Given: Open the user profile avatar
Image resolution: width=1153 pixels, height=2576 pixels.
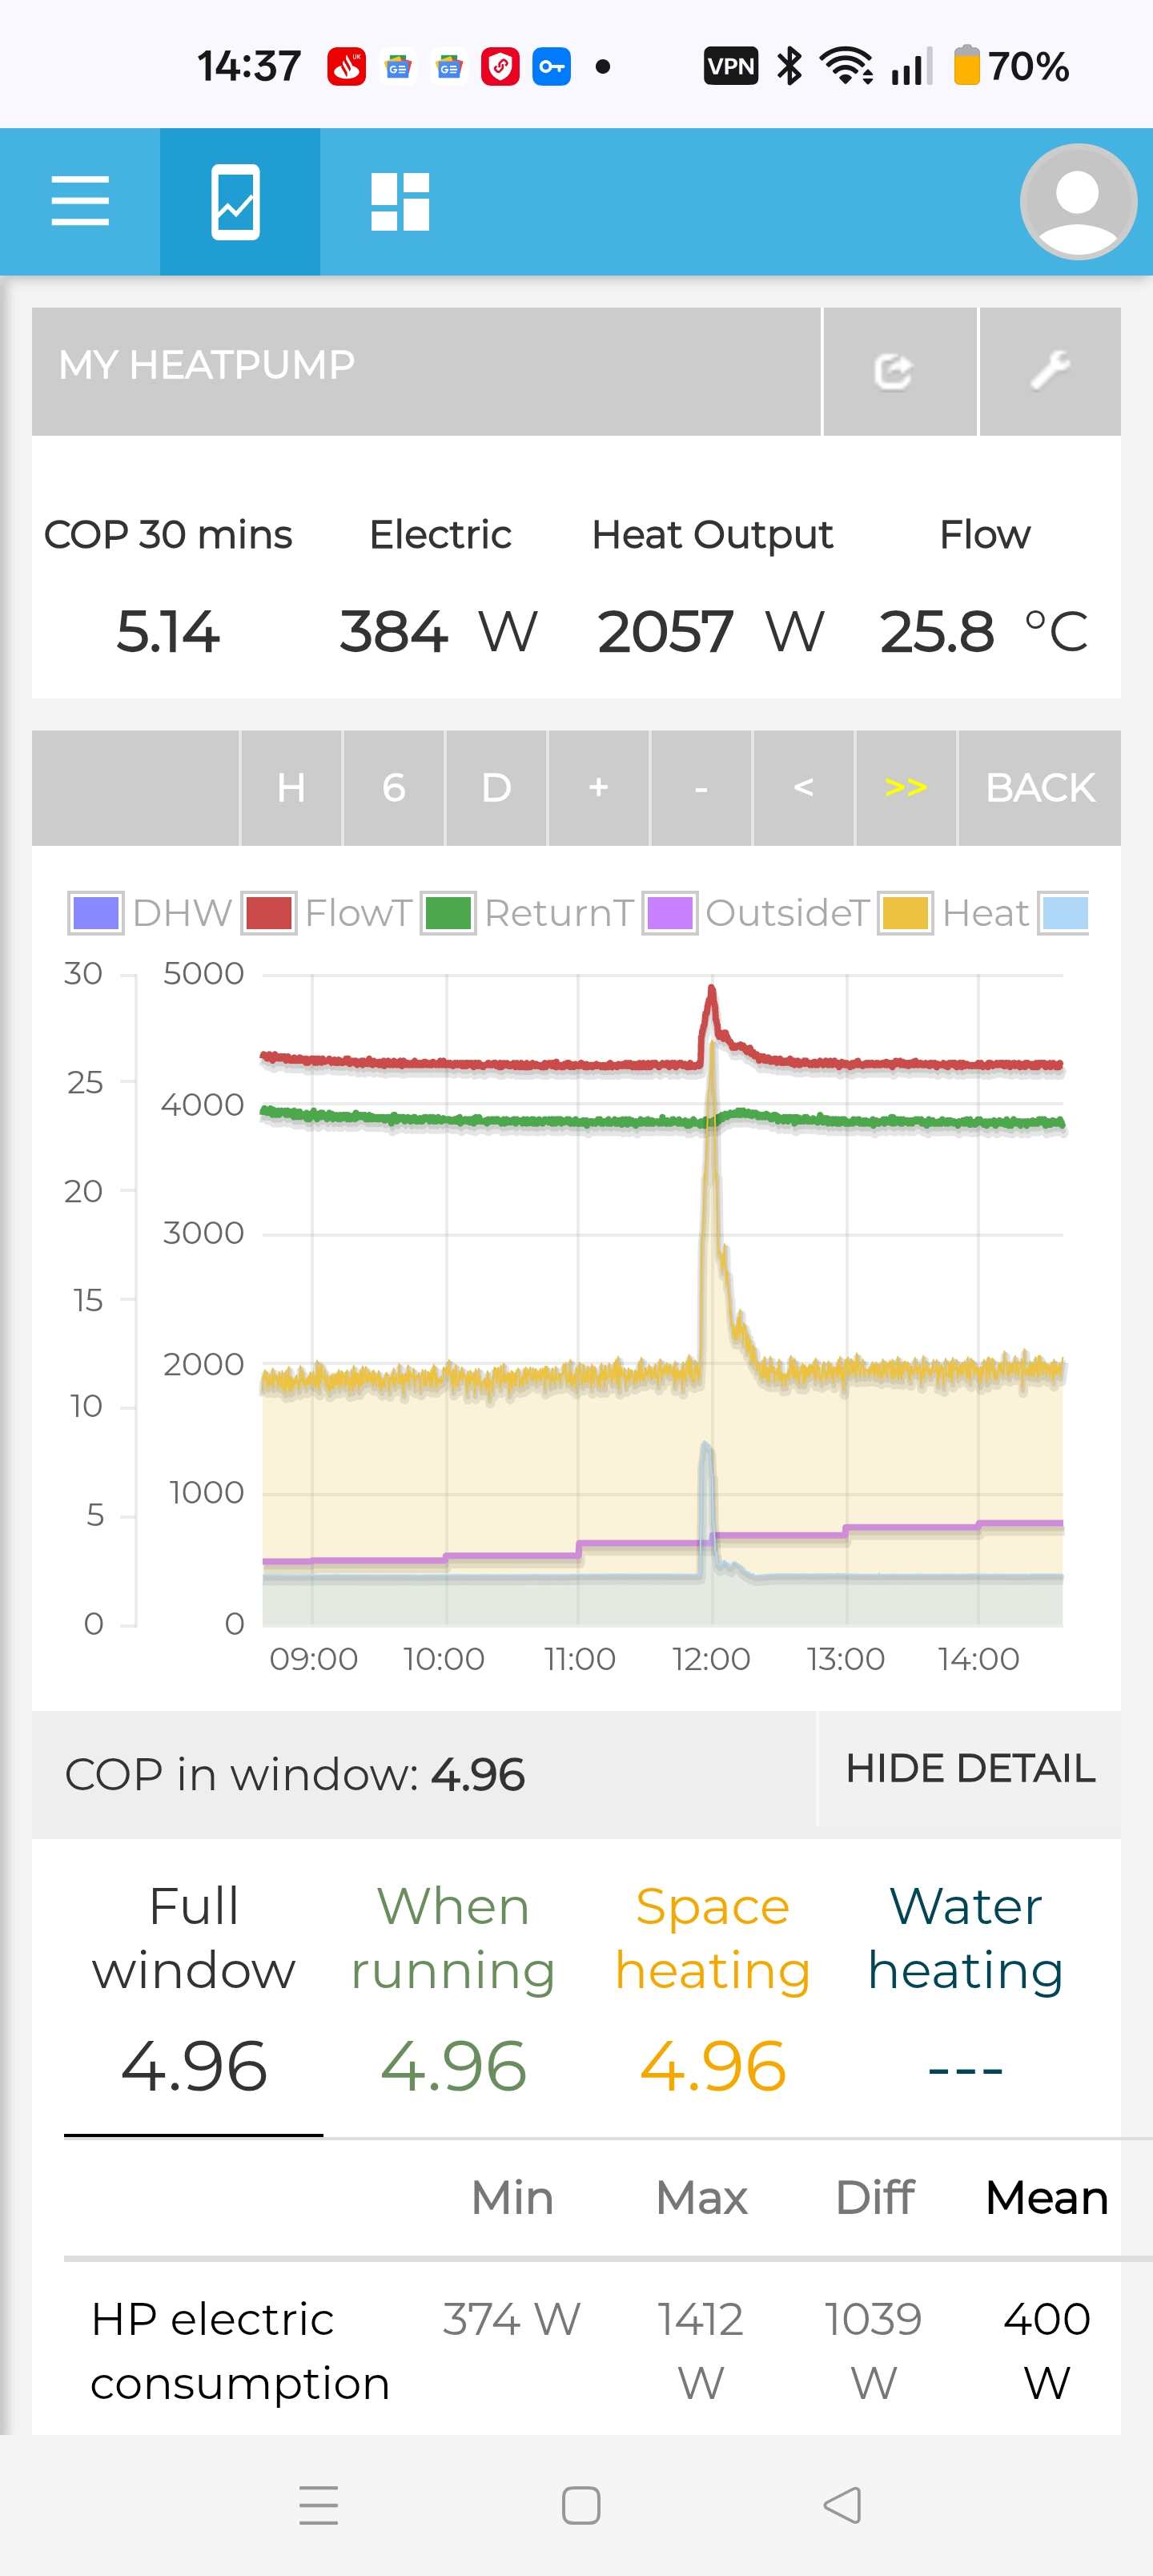Looking at the screenshot, I should point(1077,201).
